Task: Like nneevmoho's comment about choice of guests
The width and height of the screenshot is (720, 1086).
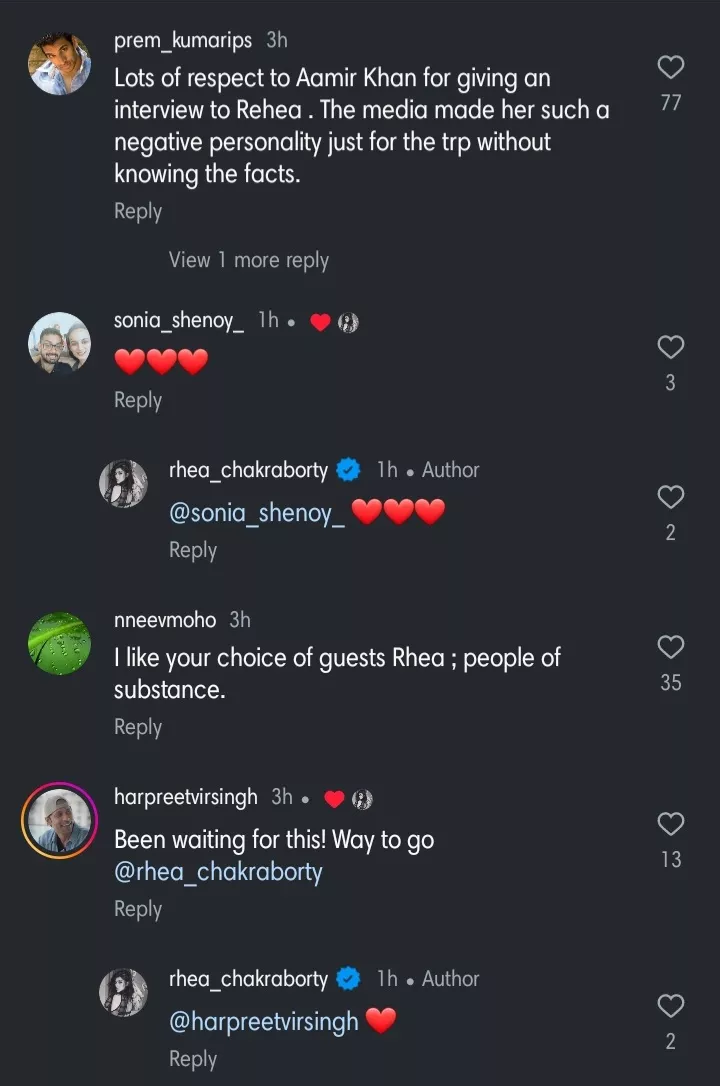Action: click(670, 647)
